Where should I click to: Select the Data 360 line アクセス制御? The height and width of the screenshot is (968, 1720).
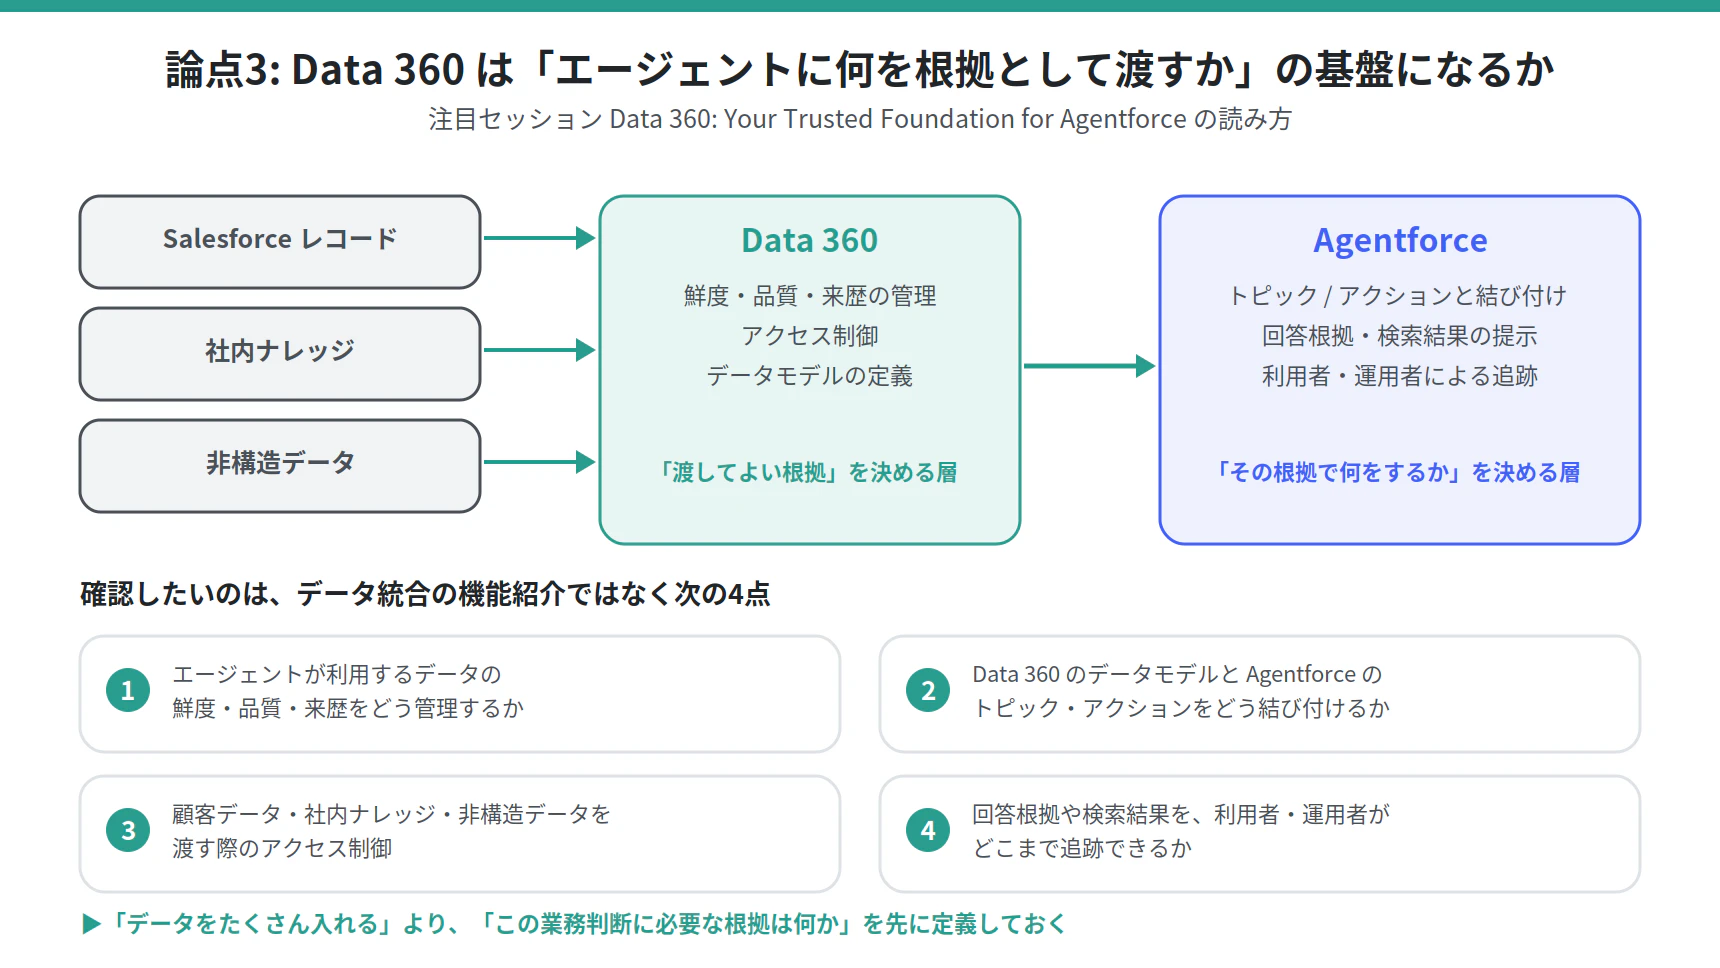810,336
